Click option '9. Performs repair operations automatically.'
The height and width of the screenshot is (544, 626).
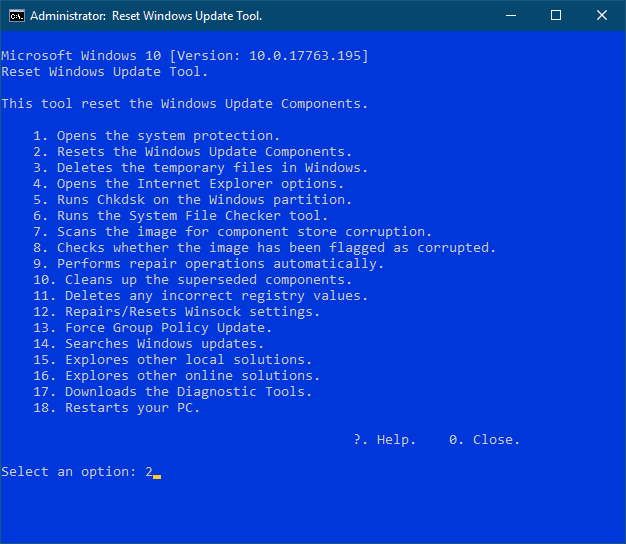coord(208,264)
